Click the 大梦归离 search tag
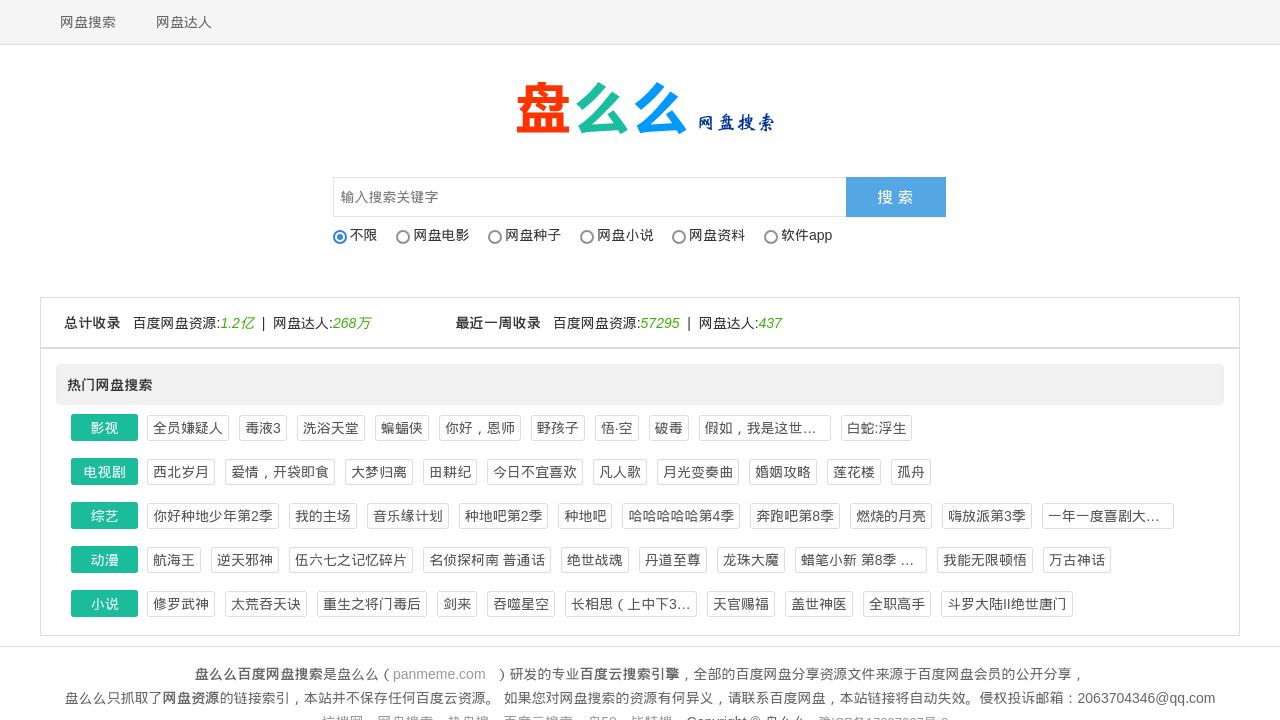Image resolution: width=1280 pixels, height=720 pixels. click(x=379, y=472)
